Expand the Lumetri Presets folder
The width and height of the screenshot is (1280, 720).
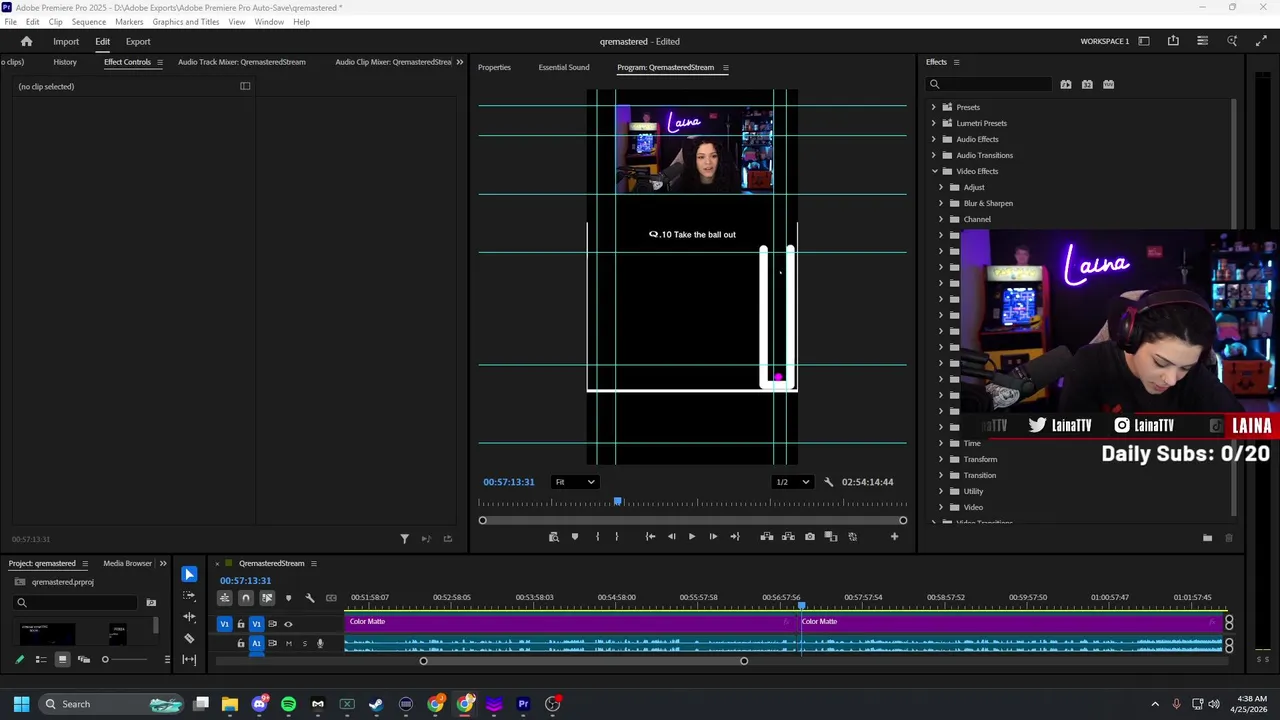coord(934,123)
